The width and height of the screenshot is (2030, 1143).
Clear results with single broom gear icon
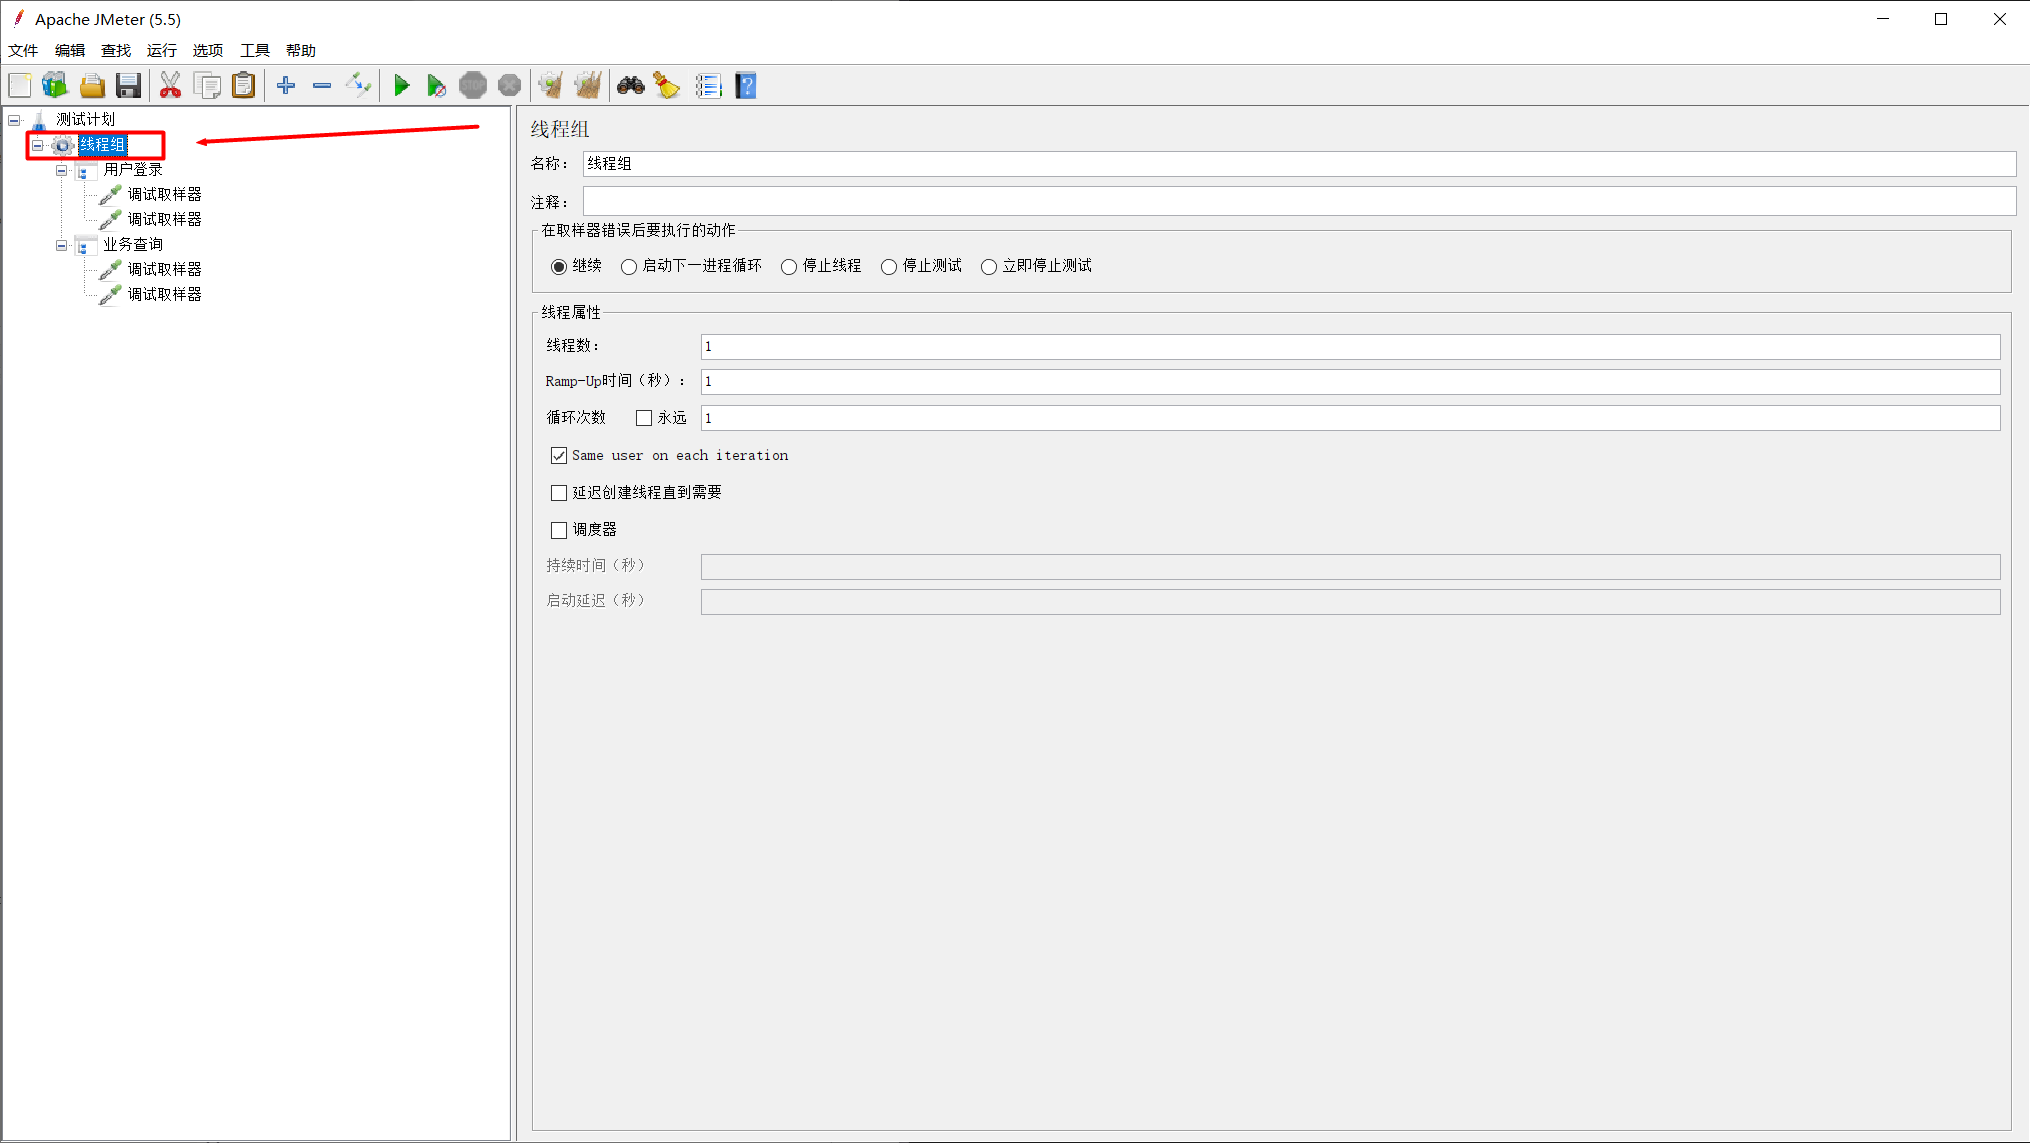coord(551,86)
